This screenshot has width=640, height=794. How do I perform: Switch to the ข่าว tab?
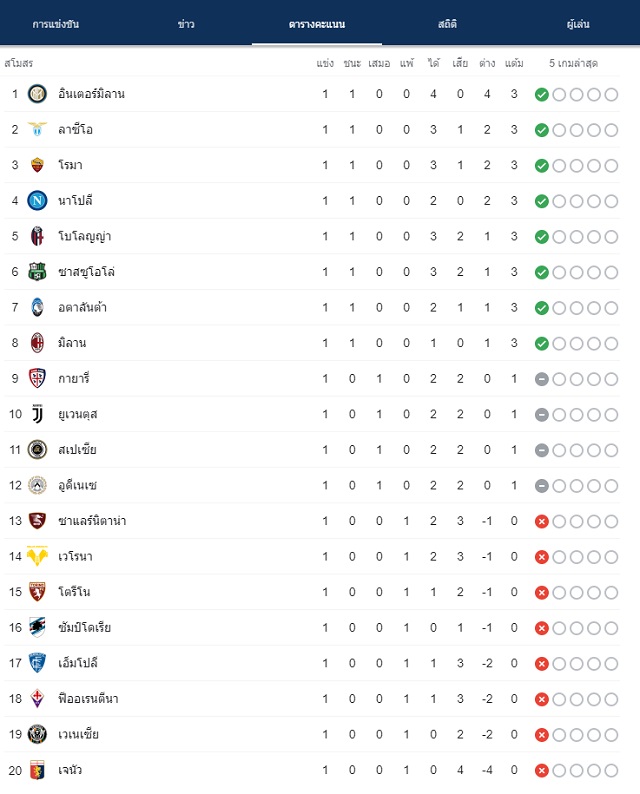[186, 24]
